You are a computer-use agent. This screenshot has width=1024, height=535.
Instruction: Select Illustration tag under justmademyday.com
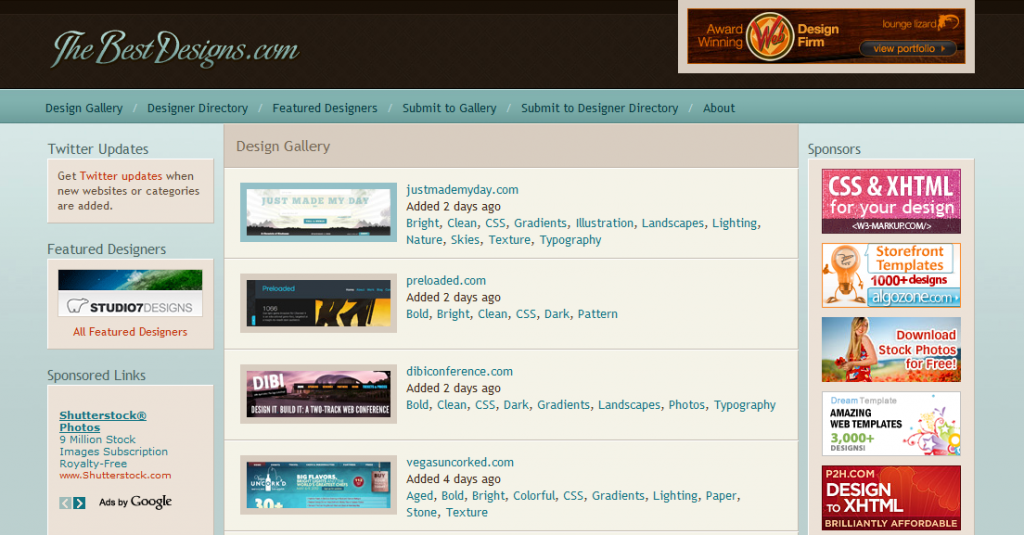[604, 223]
